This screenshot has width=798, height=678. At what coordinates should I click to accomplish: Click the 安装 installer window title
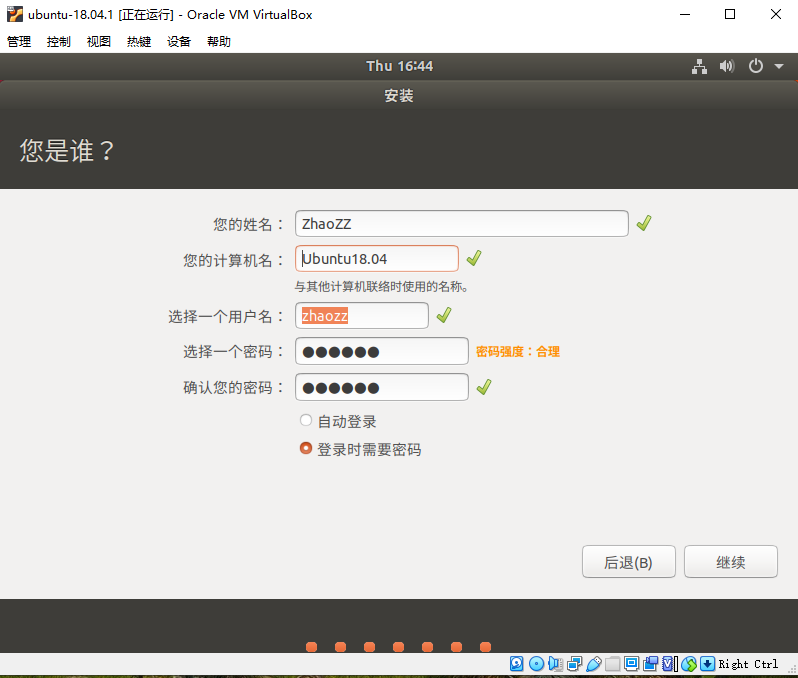click(x=399, y=96)
